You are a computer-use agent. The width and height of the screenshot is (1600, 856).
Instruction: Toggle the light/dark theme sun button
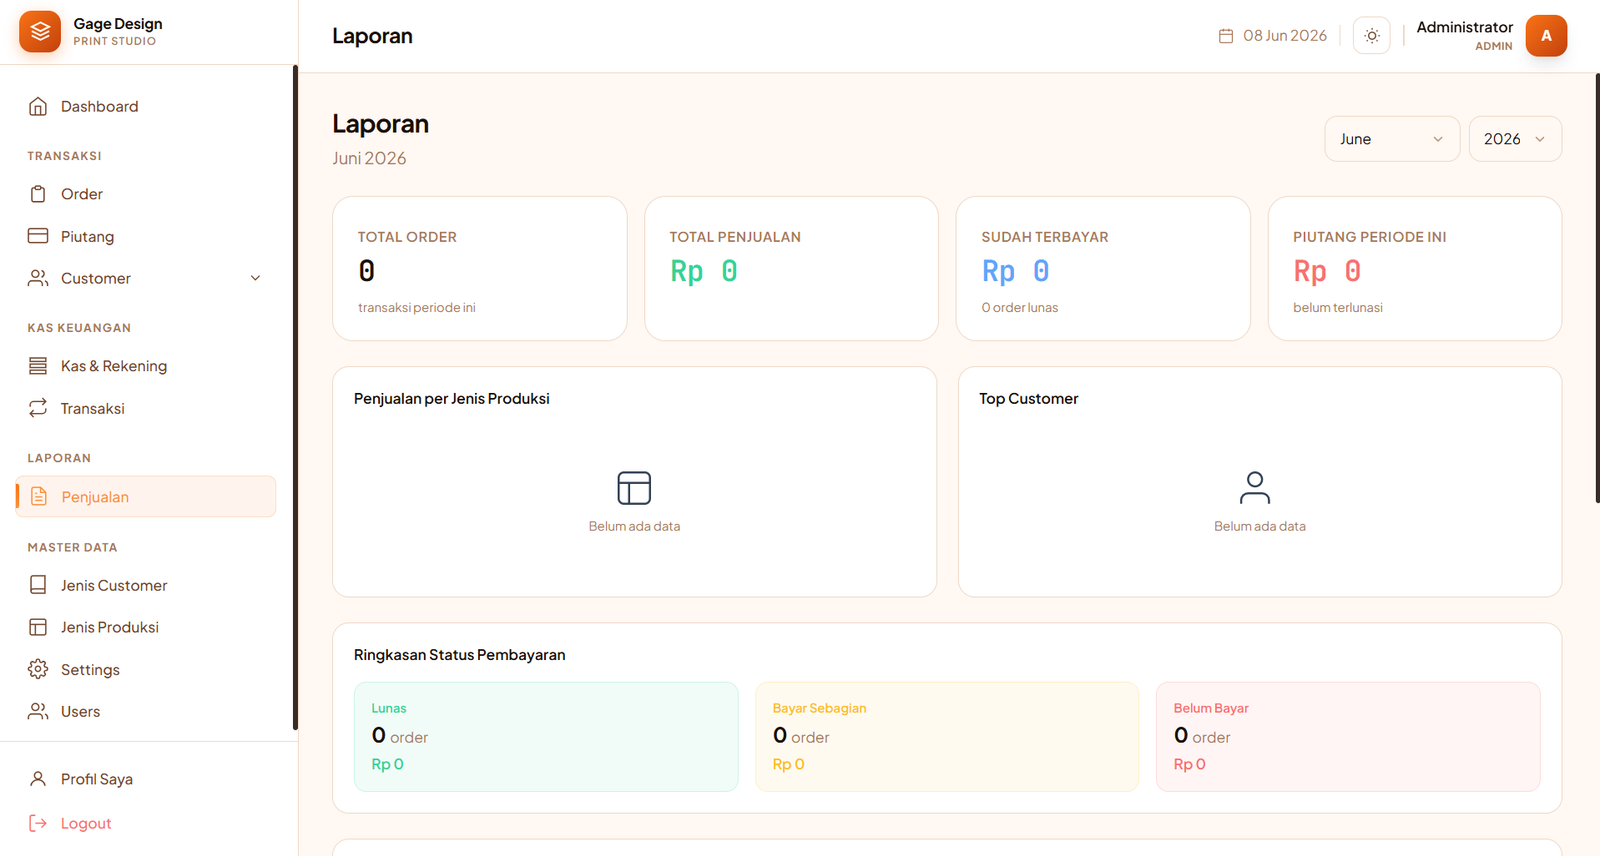point(1372,36)
